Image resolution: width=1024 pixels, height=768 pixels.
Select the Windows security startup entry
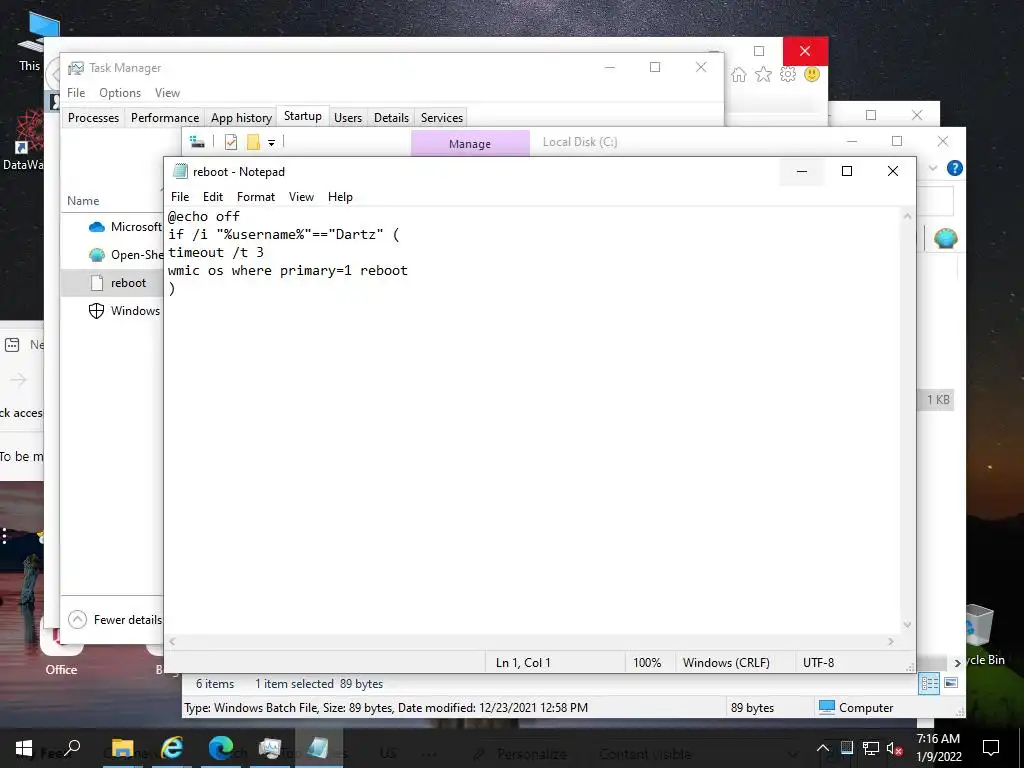tap(112, 311)
